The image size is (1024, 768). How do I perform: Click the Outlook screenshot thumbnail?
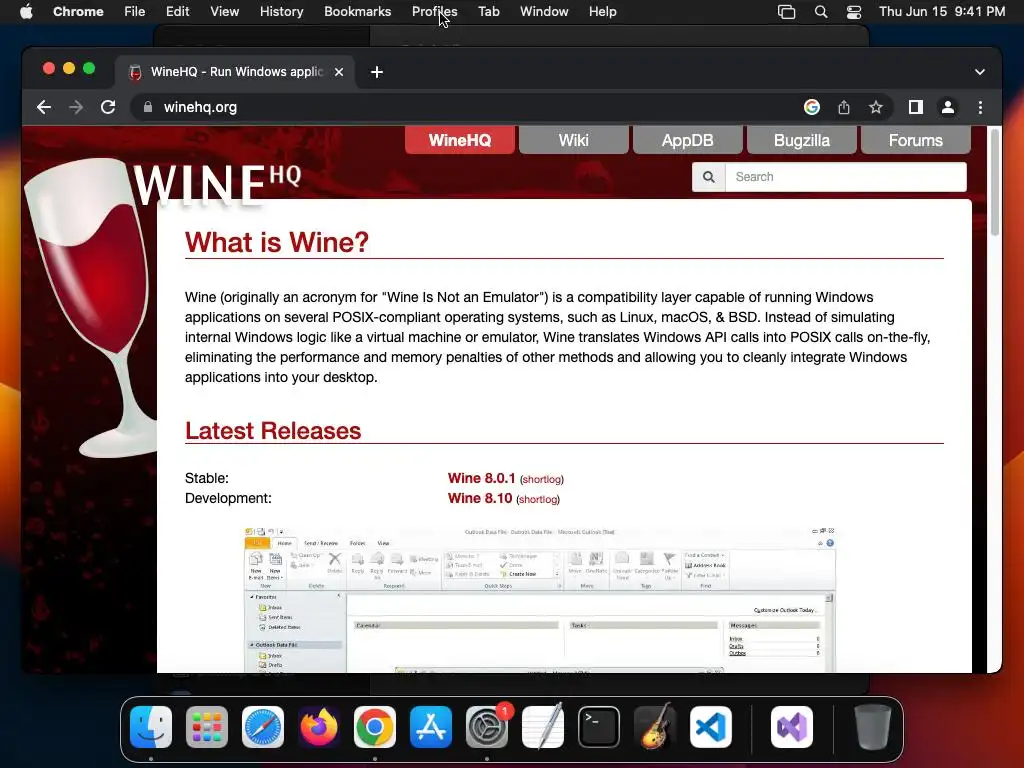click(x=540, y=600)
